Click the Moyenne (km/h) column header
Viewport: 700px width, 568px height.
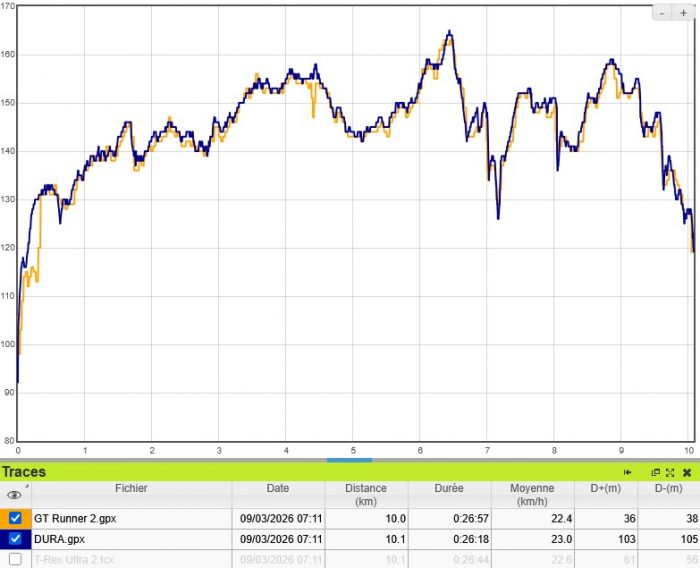pos(532,494)
